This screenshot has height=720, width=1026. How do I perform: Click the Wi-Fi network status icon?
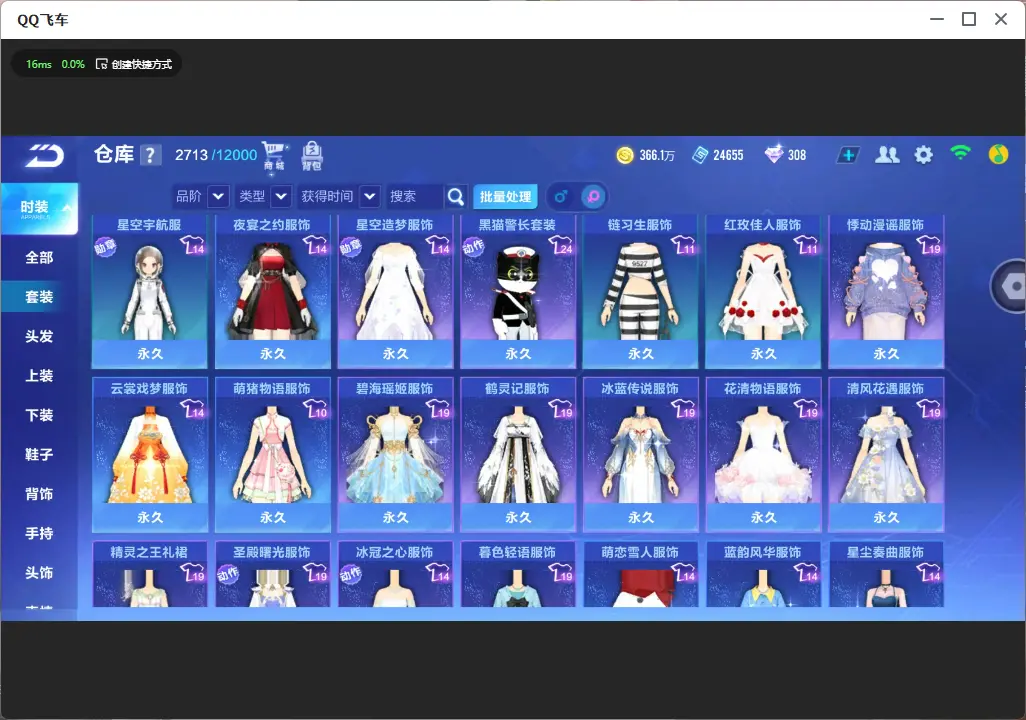(960, 153)
